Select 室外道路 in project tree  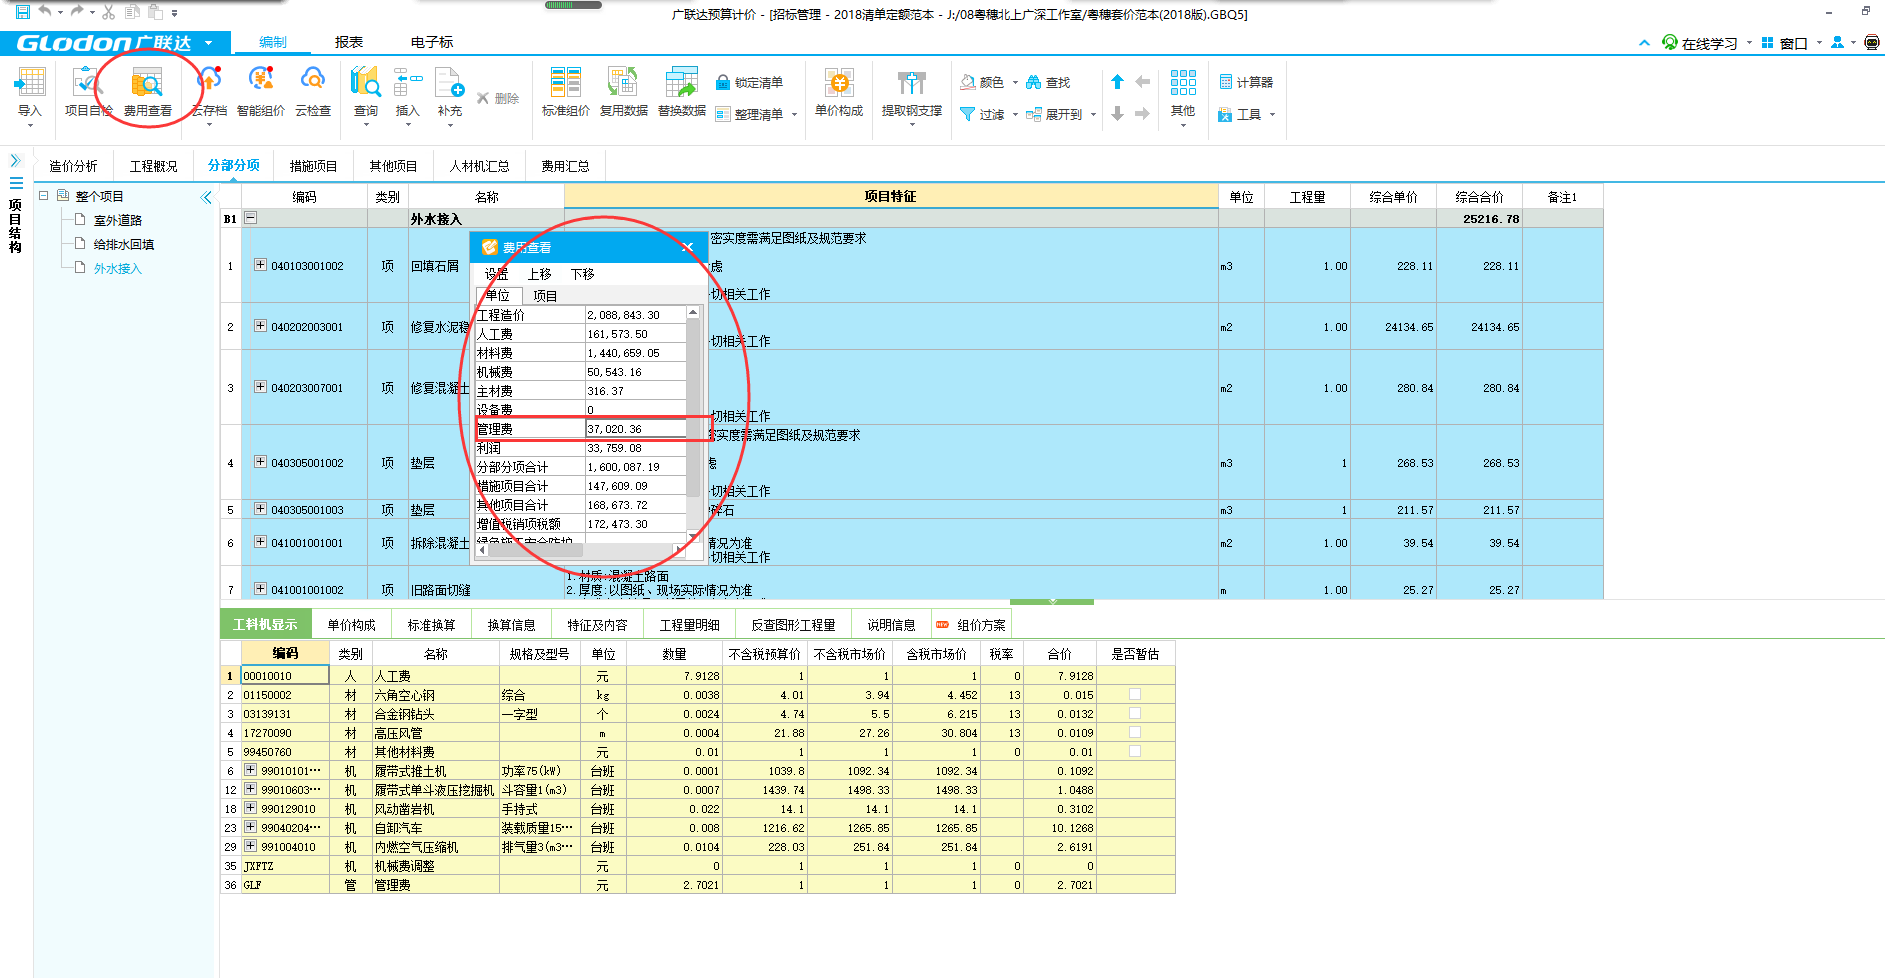pyautogui.click(x=118, y=220)
